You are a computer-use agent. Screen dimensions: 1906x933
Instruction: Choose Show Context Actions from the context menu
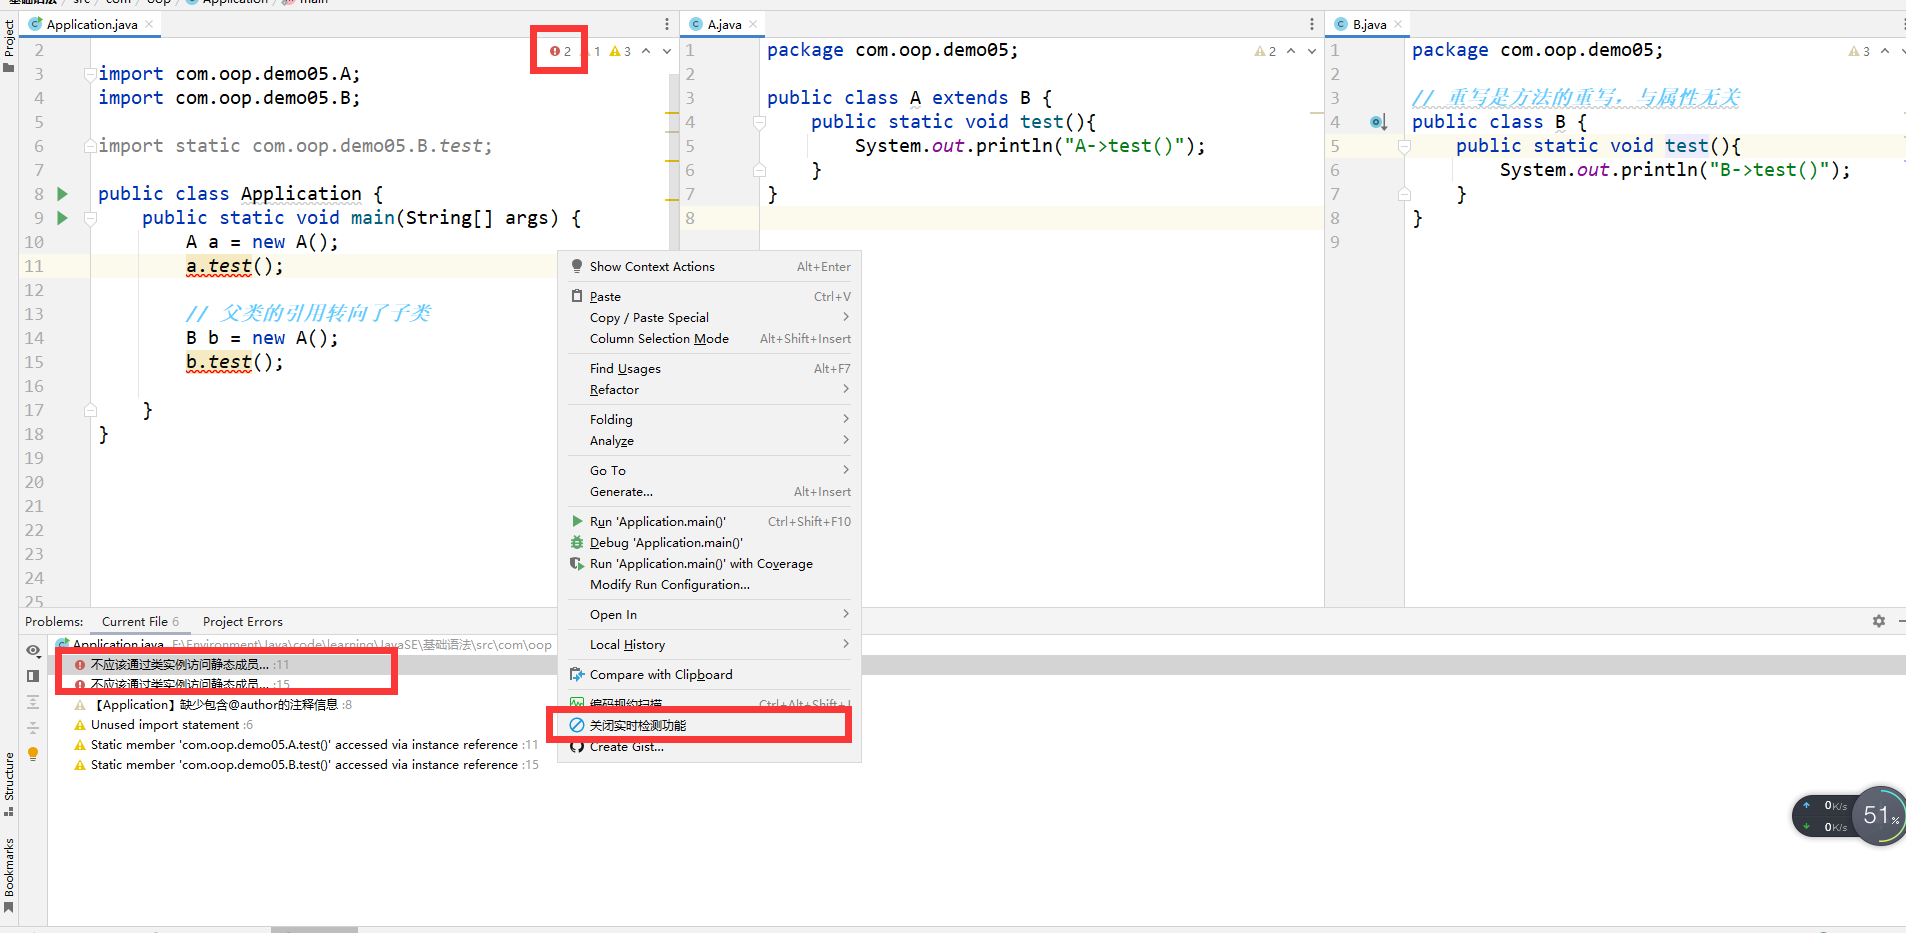coord(709,267)
